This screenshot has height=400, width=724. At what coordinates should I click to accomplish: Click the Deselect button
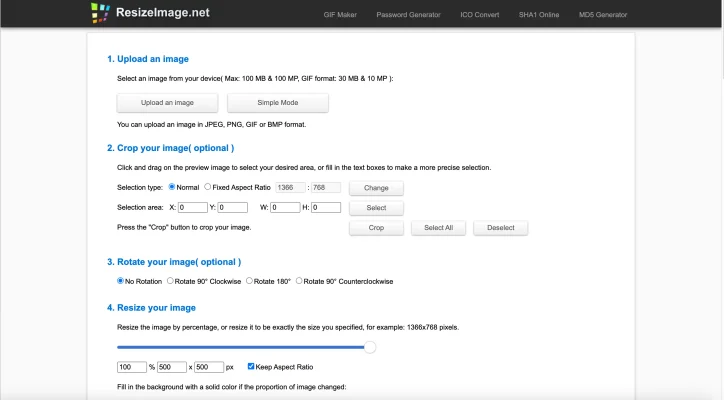point(500,228)
